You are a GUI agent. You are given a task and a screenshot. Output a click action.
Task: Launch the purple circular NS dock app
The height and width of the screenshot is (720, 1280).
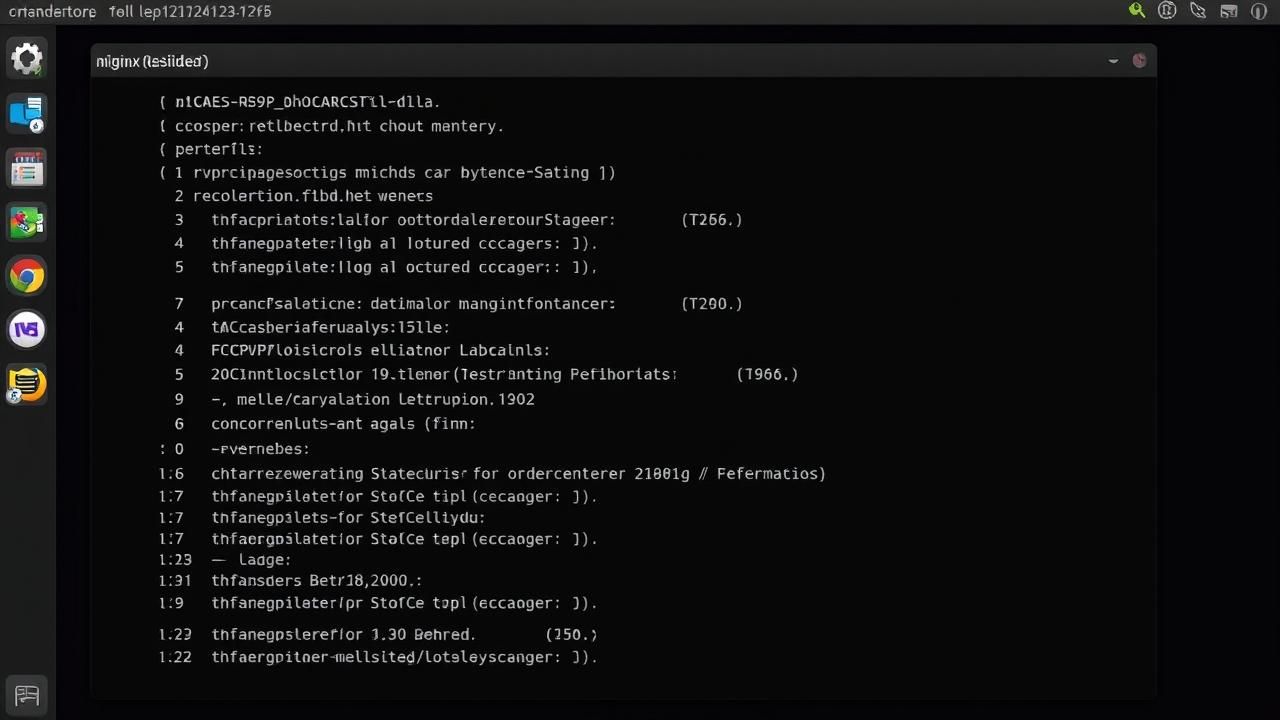[x=27, y=329]
